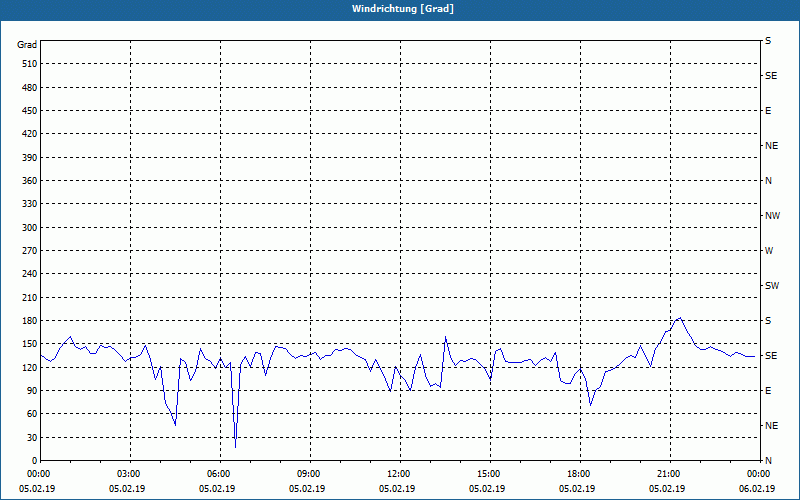
Task: Select the y-axis value '420'
Action: tap(30, 134)
